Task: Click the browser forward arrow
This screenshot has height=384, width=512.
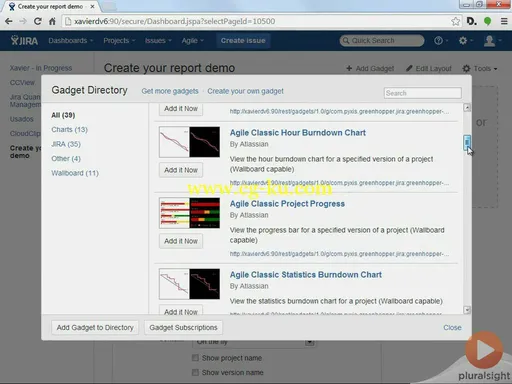Action: (x=23, y=21)
